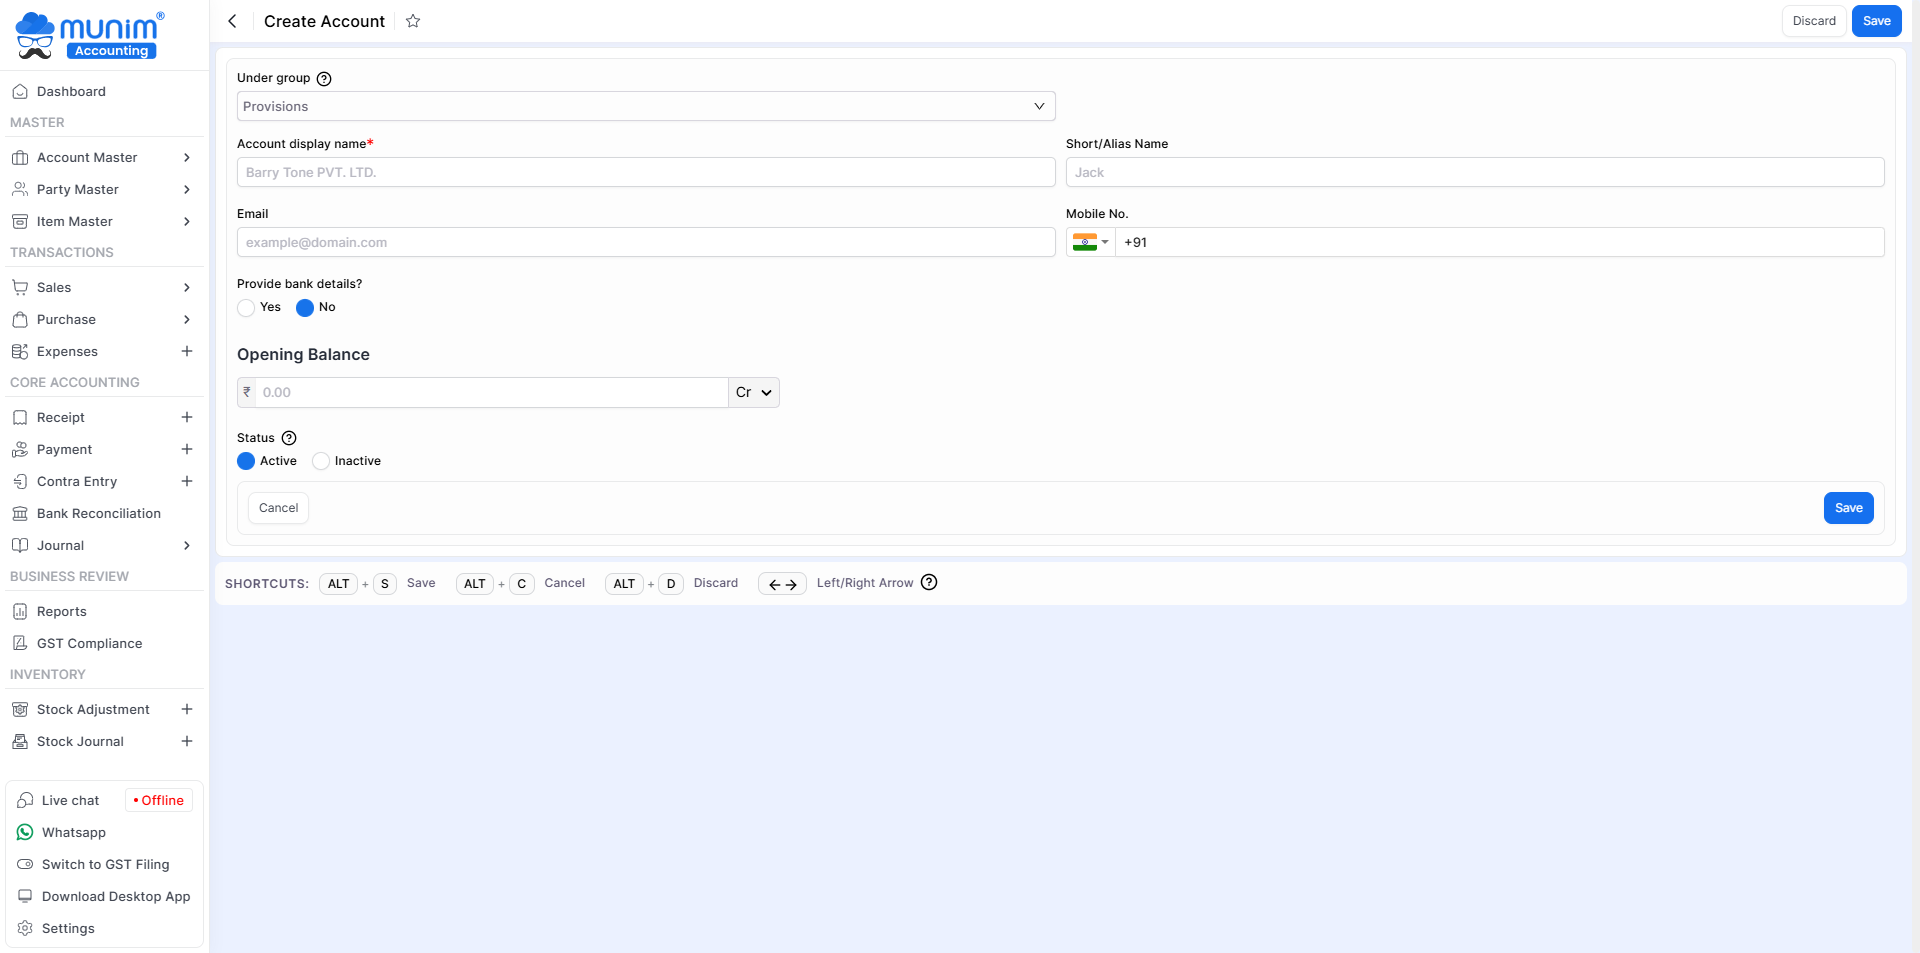Viewport: 1920px width, 953px height.
Task: Open GST Compliance in sidebar
Action: (x=89, y=643)
